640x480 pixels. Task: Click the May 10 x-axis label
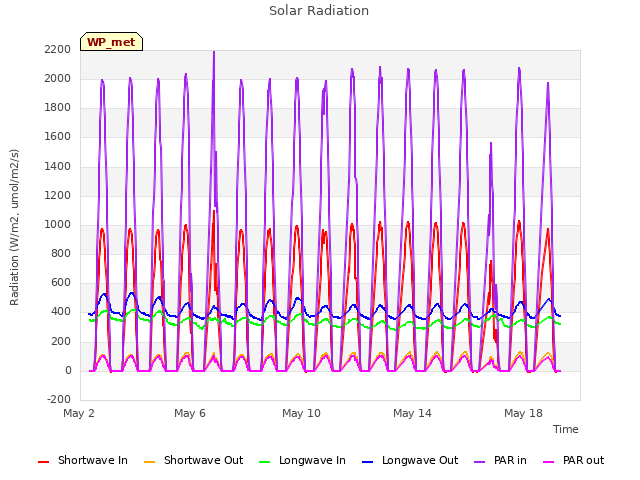(301, 413)
